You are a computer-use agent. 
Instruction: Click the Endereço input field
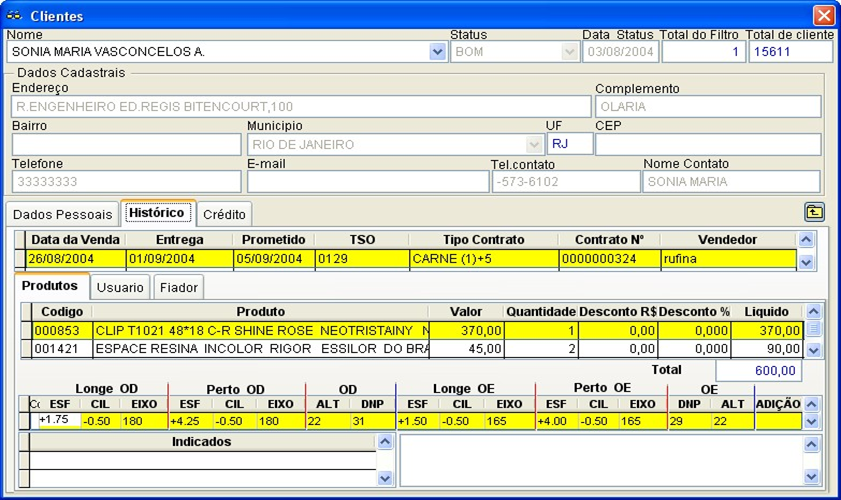tap(301, 106)
